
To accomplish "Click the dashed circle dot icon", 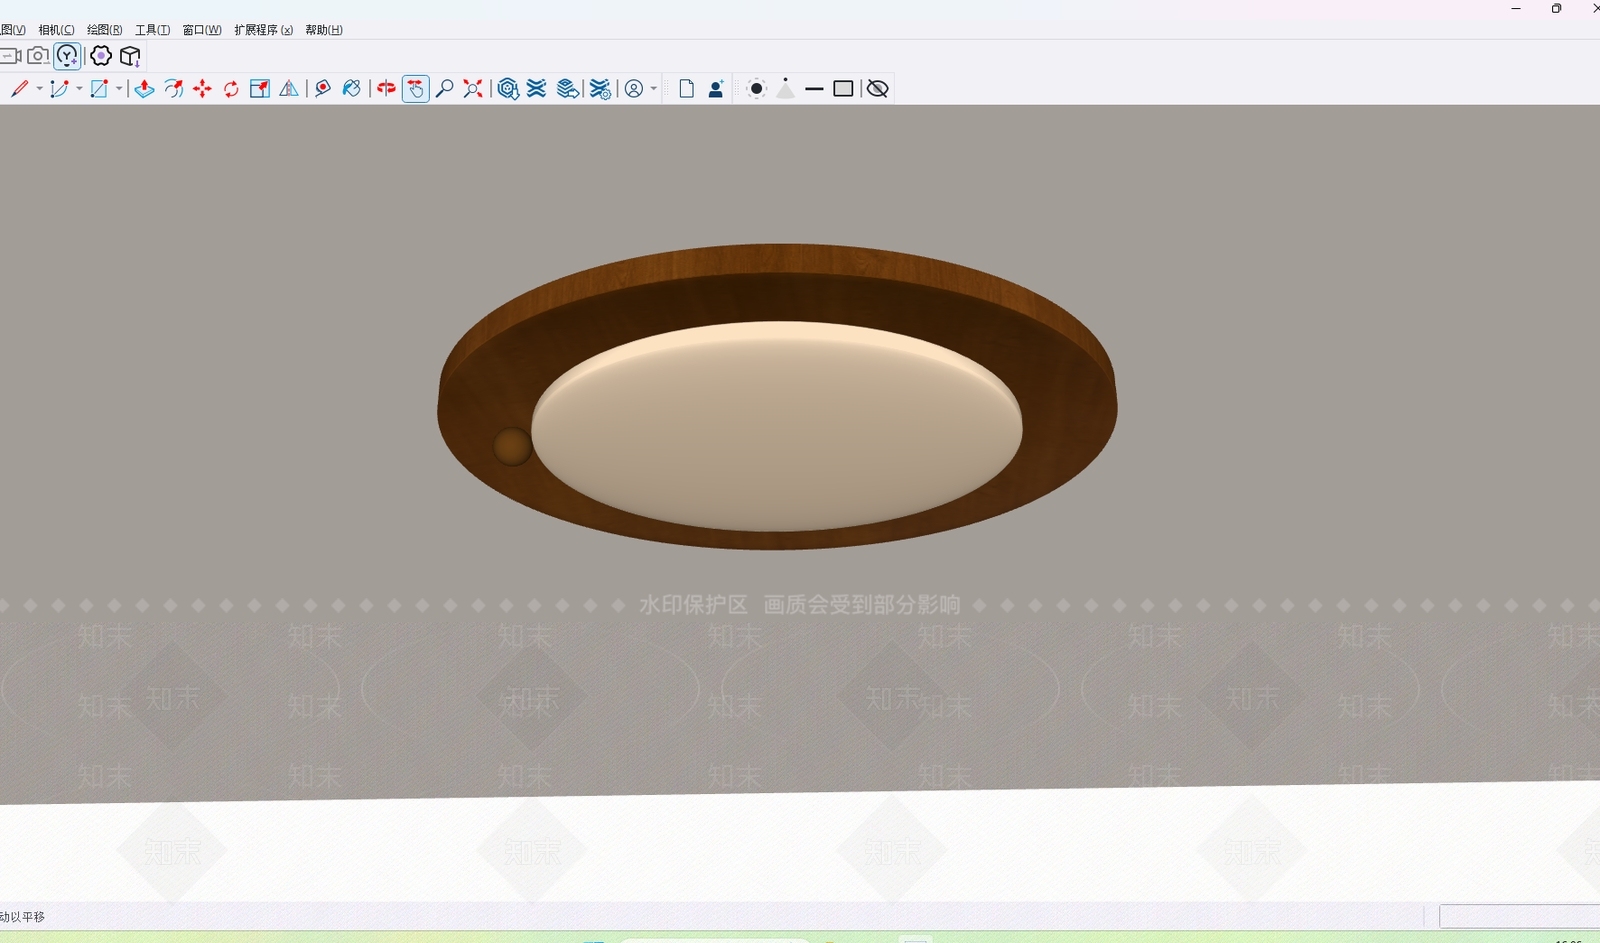I will (757, 89).
